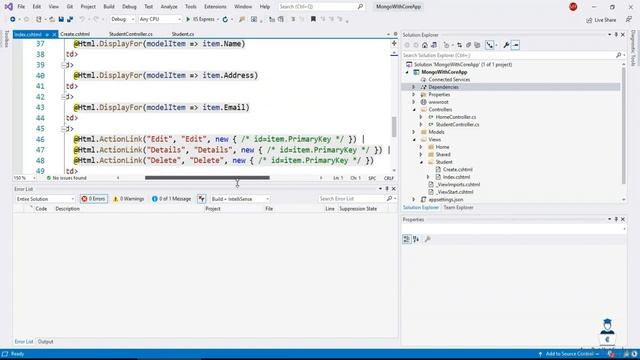Switch to the Create.cshtml tab
Viewport: 640px width, 360px height.
click(75, 34)
